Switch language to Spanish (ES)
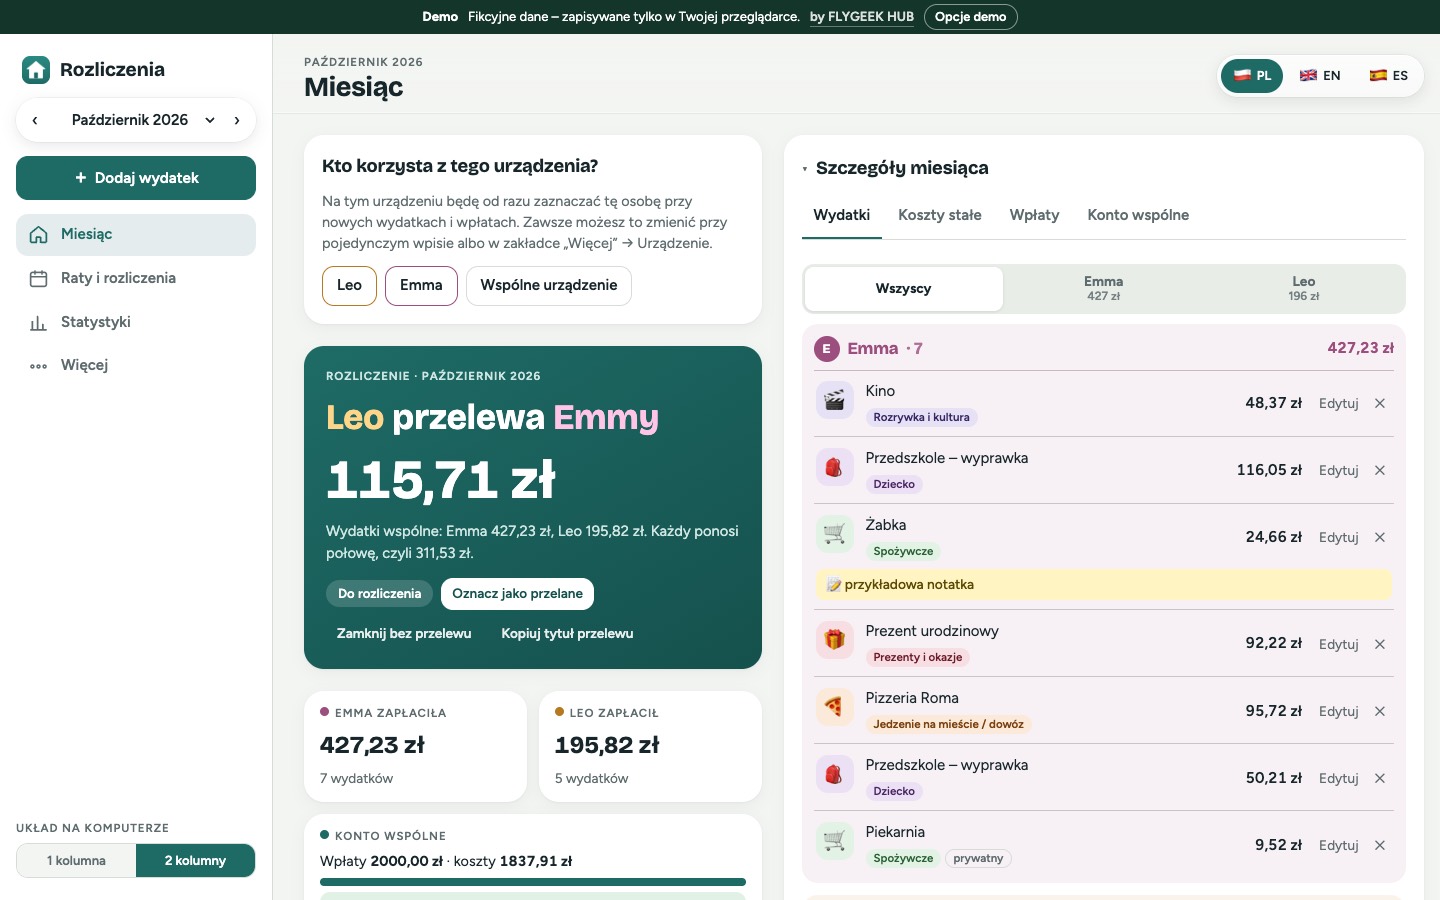This screenshot has height=900, width=1440. (1388, 76)
